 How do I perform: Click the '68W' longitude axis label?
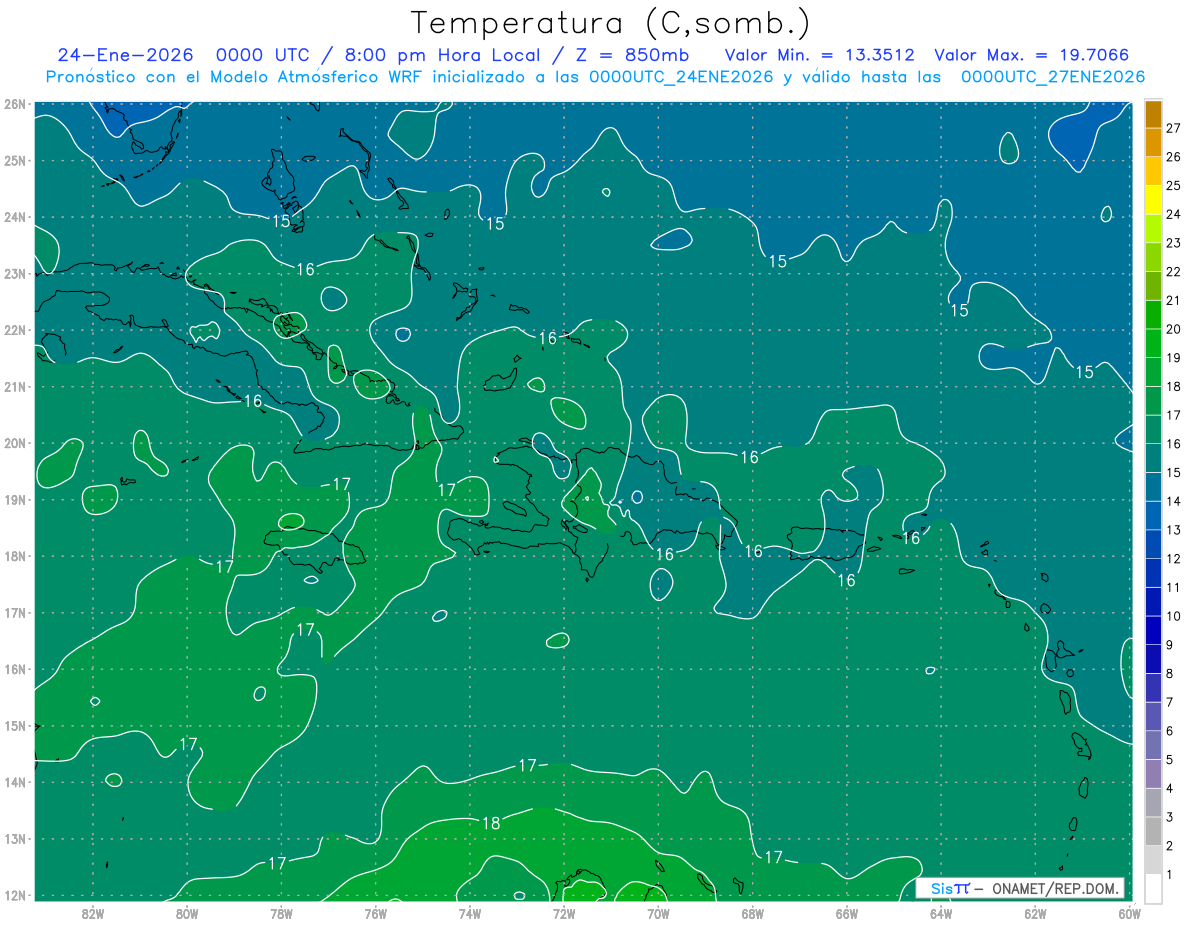752,913
